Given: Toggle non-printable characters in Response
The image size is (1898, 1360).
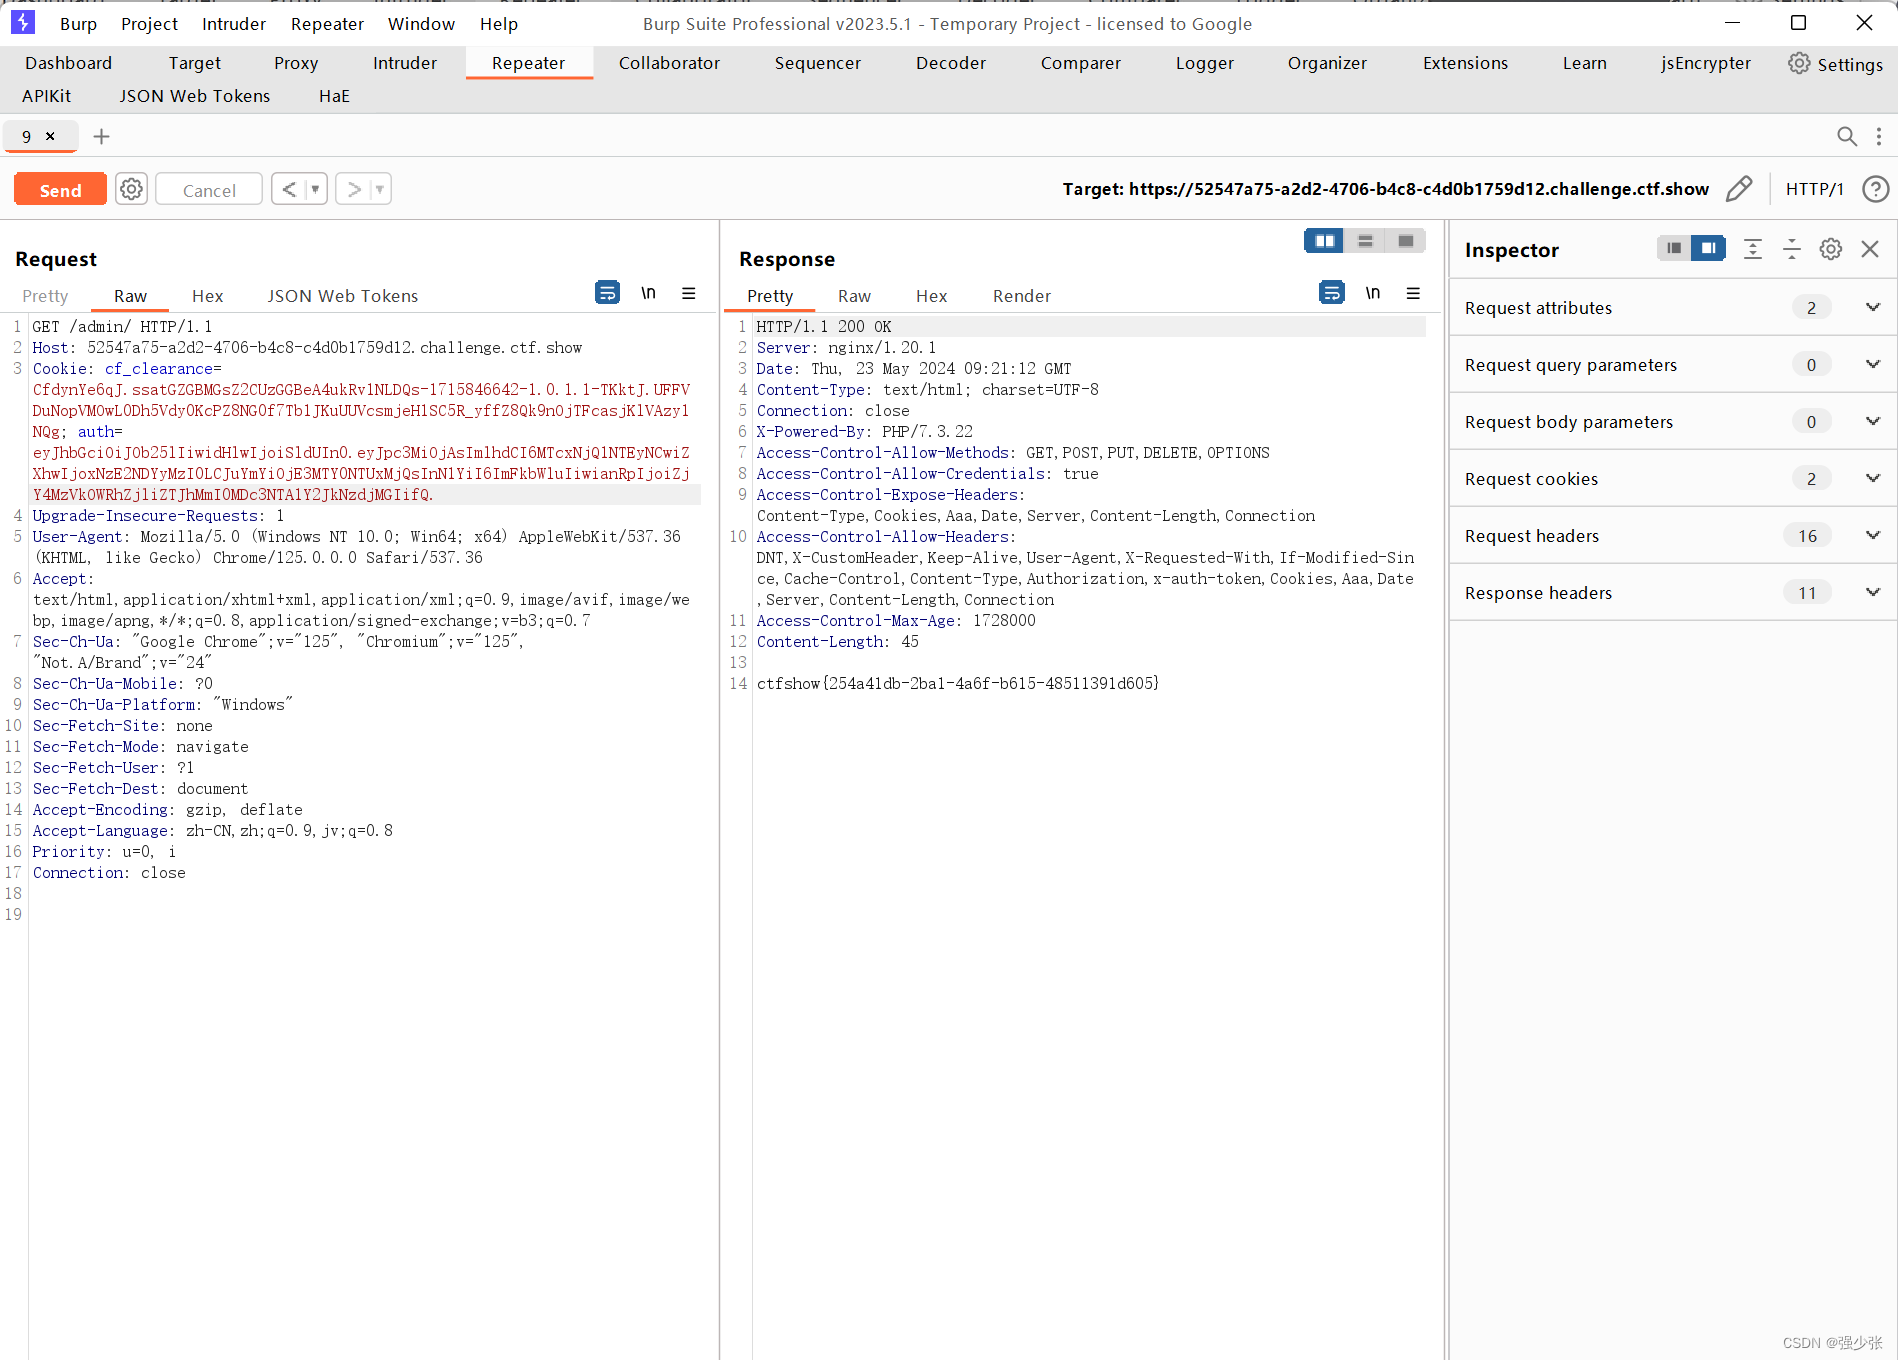Looking at the screenshot, I should click(1373, 292).
